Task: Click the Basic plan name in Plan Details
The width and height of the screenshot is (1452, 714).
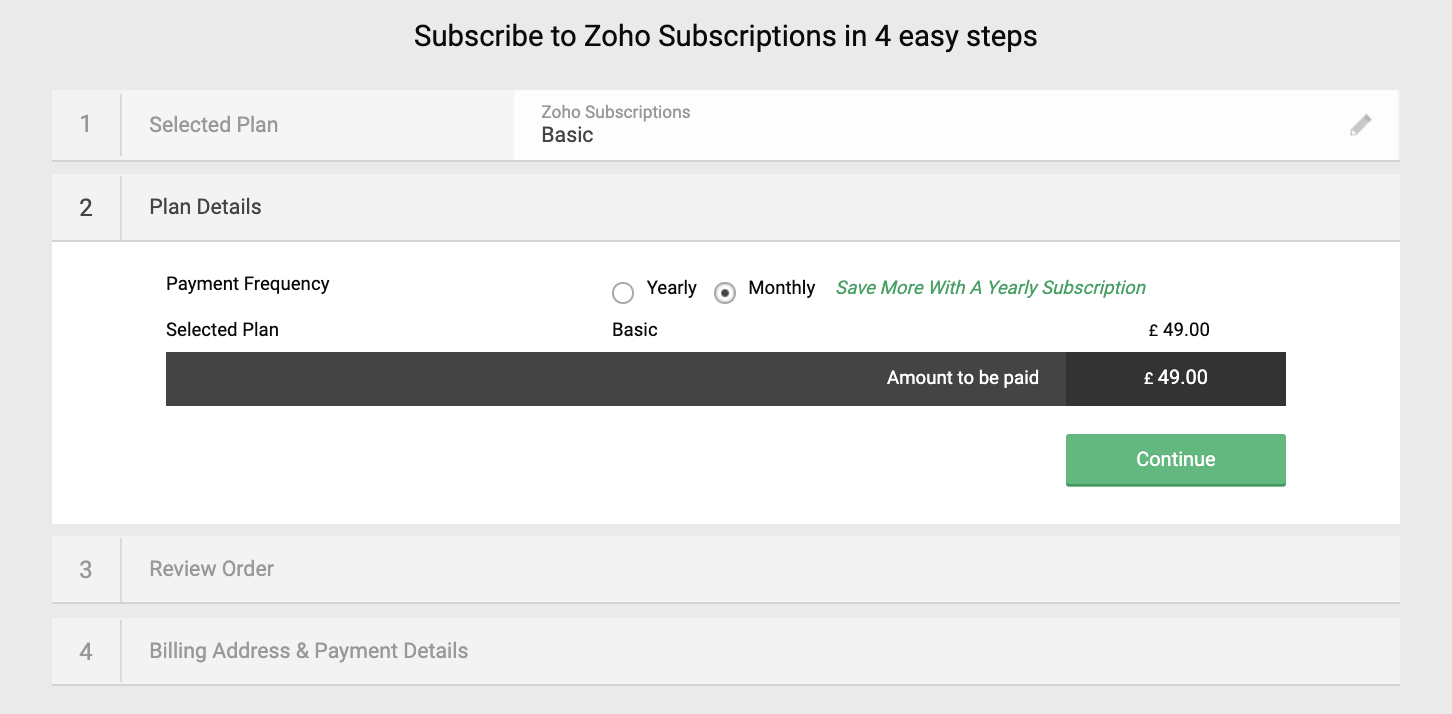Action: tap(635, 330)
